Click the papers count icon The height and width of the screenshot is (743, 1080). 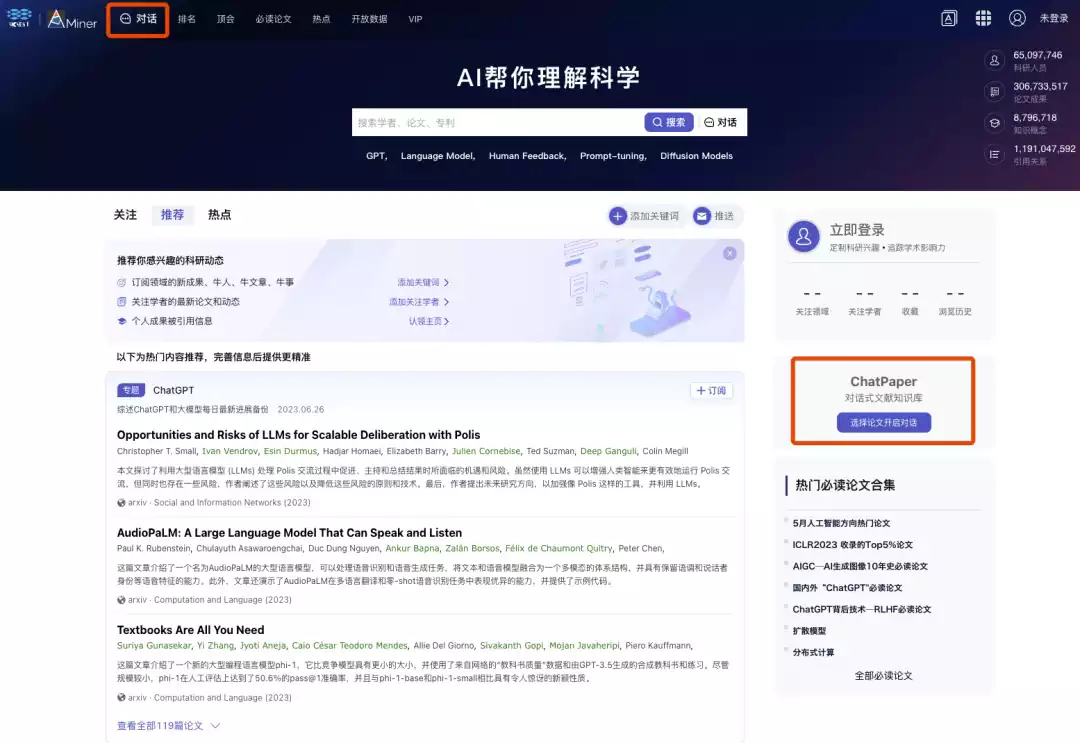[995, 92]
